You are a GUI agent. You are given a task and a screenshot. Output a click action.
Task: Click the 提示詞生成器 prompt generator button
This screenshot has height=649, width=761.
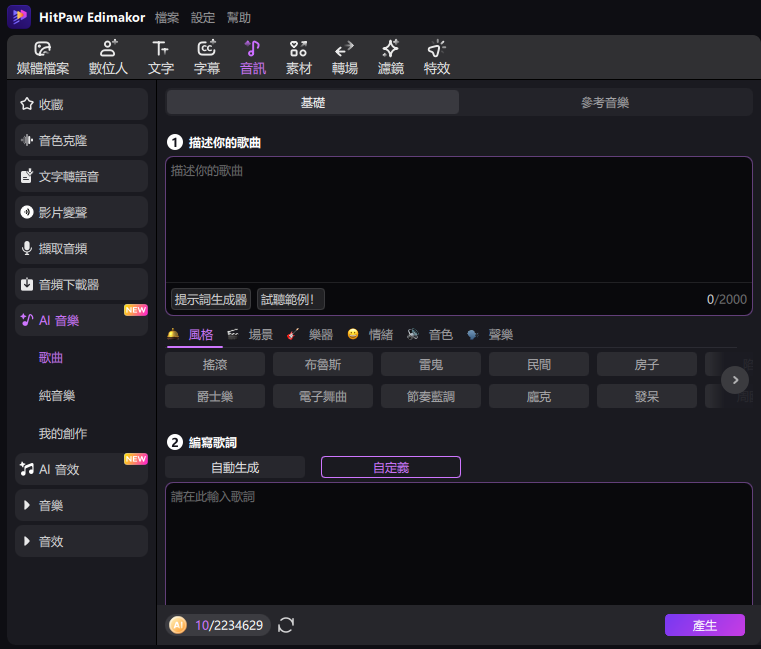[x=211, y=299]
